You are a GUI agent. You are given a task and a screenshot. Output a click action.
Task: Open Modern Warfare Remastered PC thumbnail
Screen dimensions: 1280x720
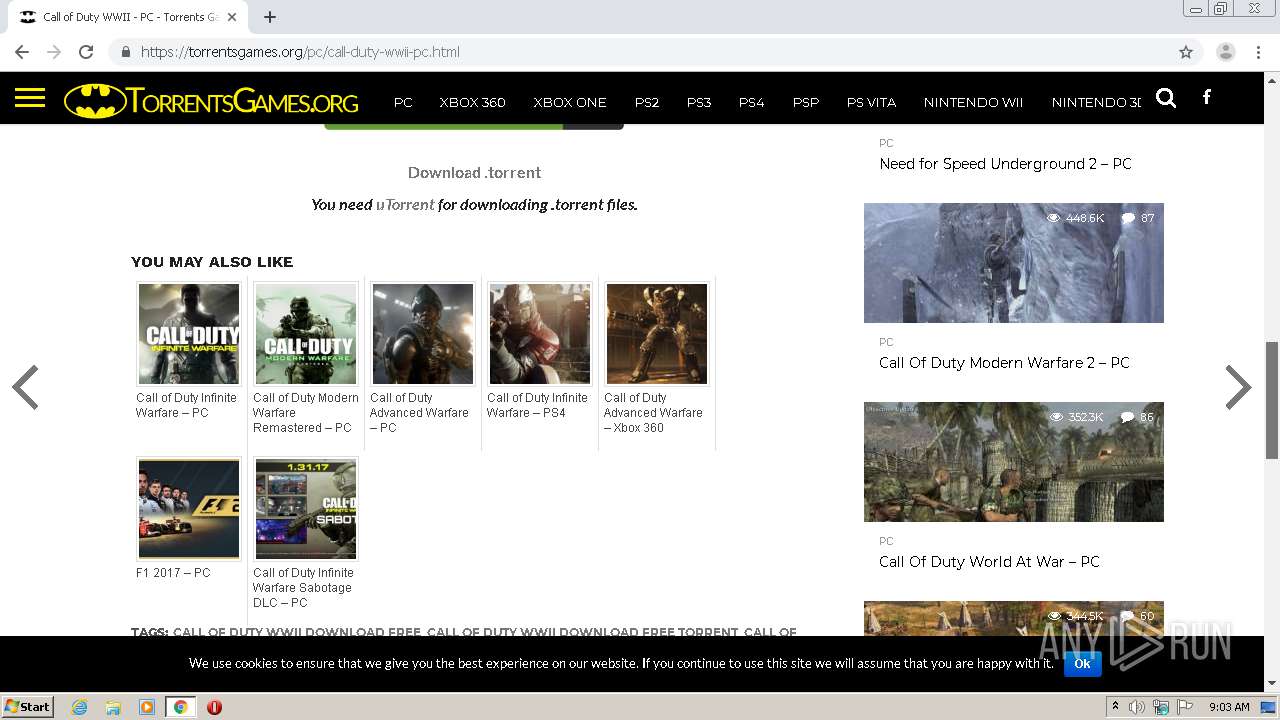[x=306, y=334]
